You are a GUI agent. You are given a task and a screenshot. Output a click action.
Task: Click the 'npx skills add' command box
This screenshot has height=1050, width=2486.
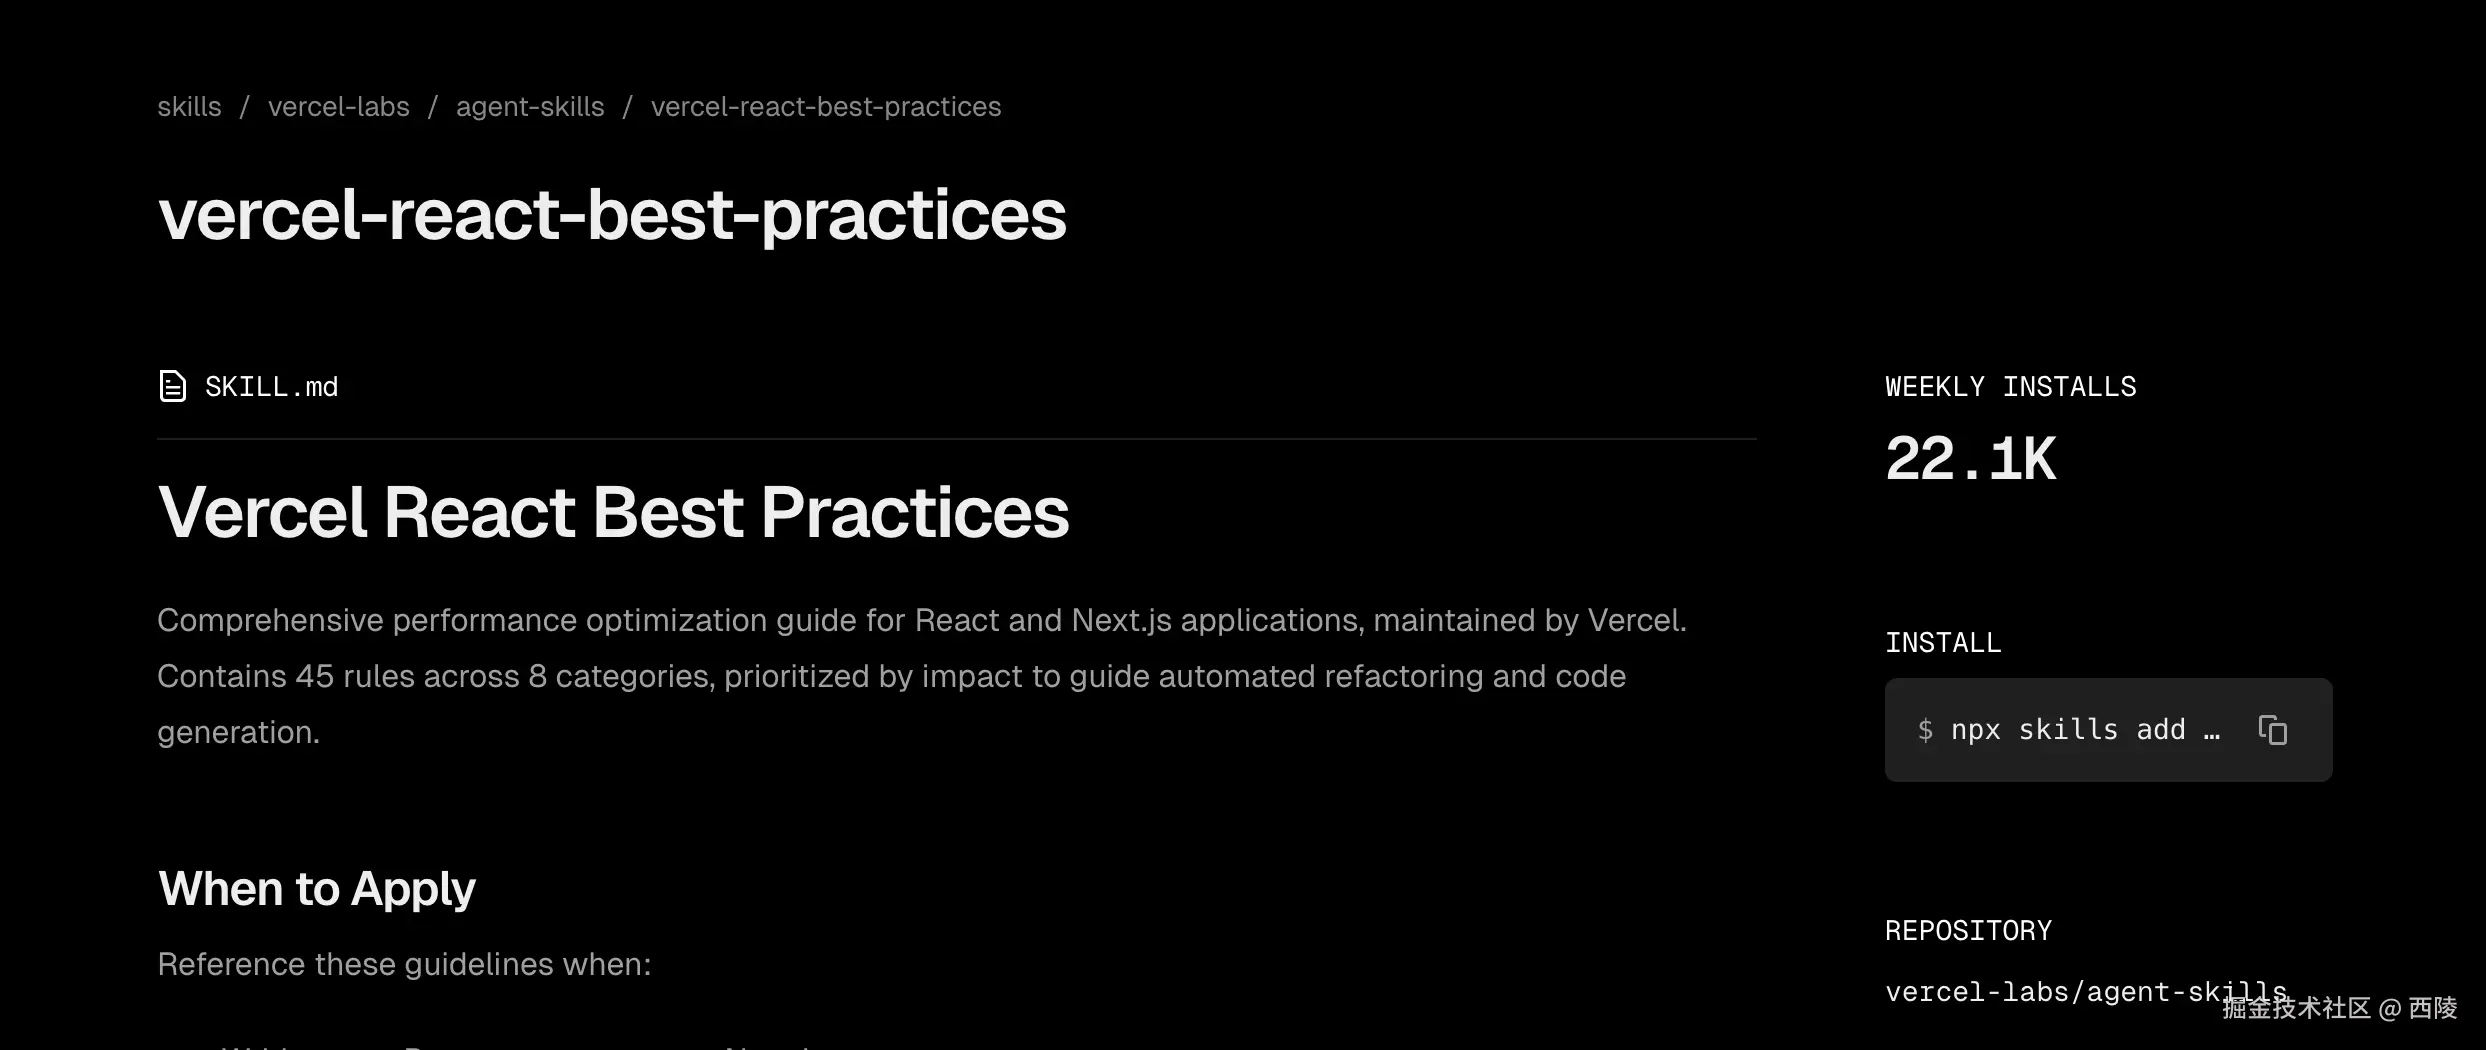tap(2068, 730)
